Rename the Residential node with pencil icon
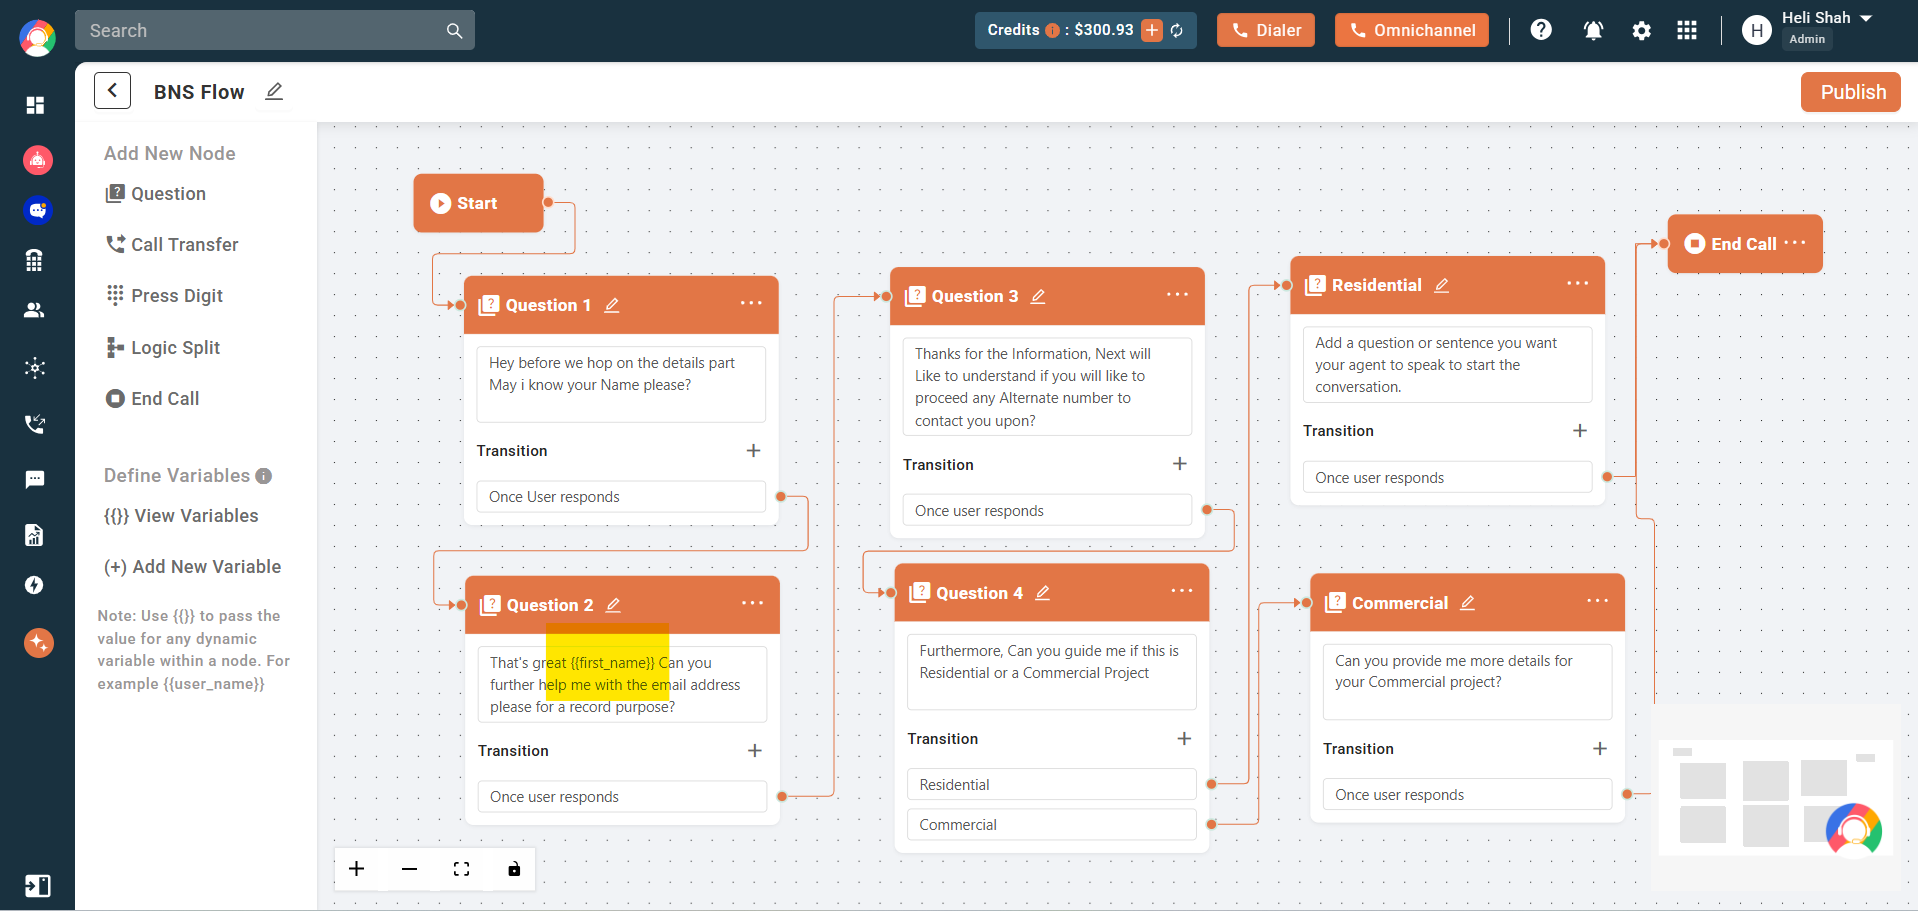This screenshot has width=1918, height=911. [1442, 285]
